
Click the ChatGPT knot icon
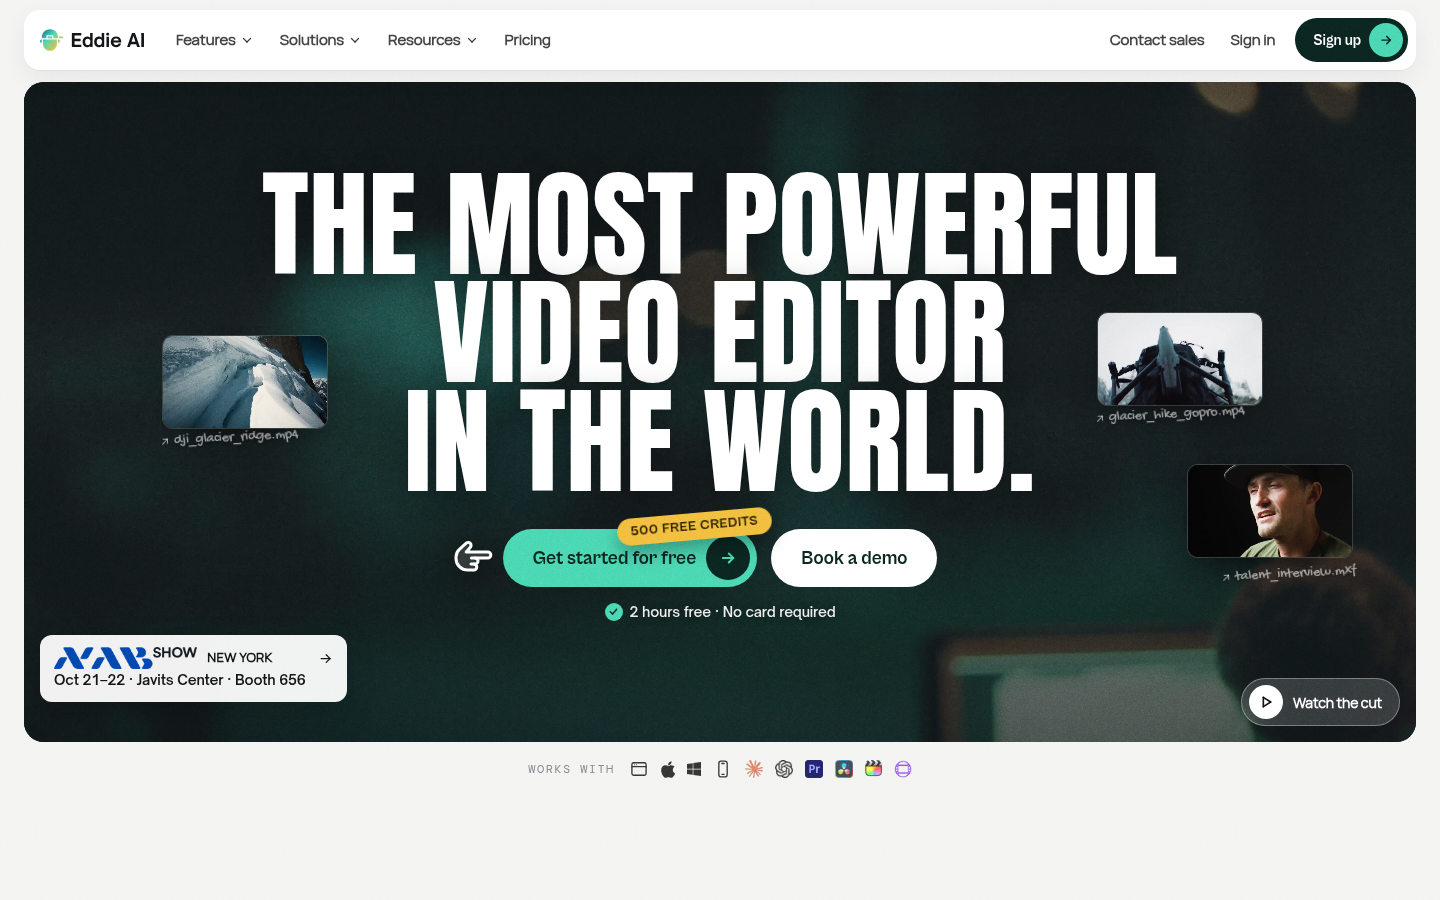[784, 769]
